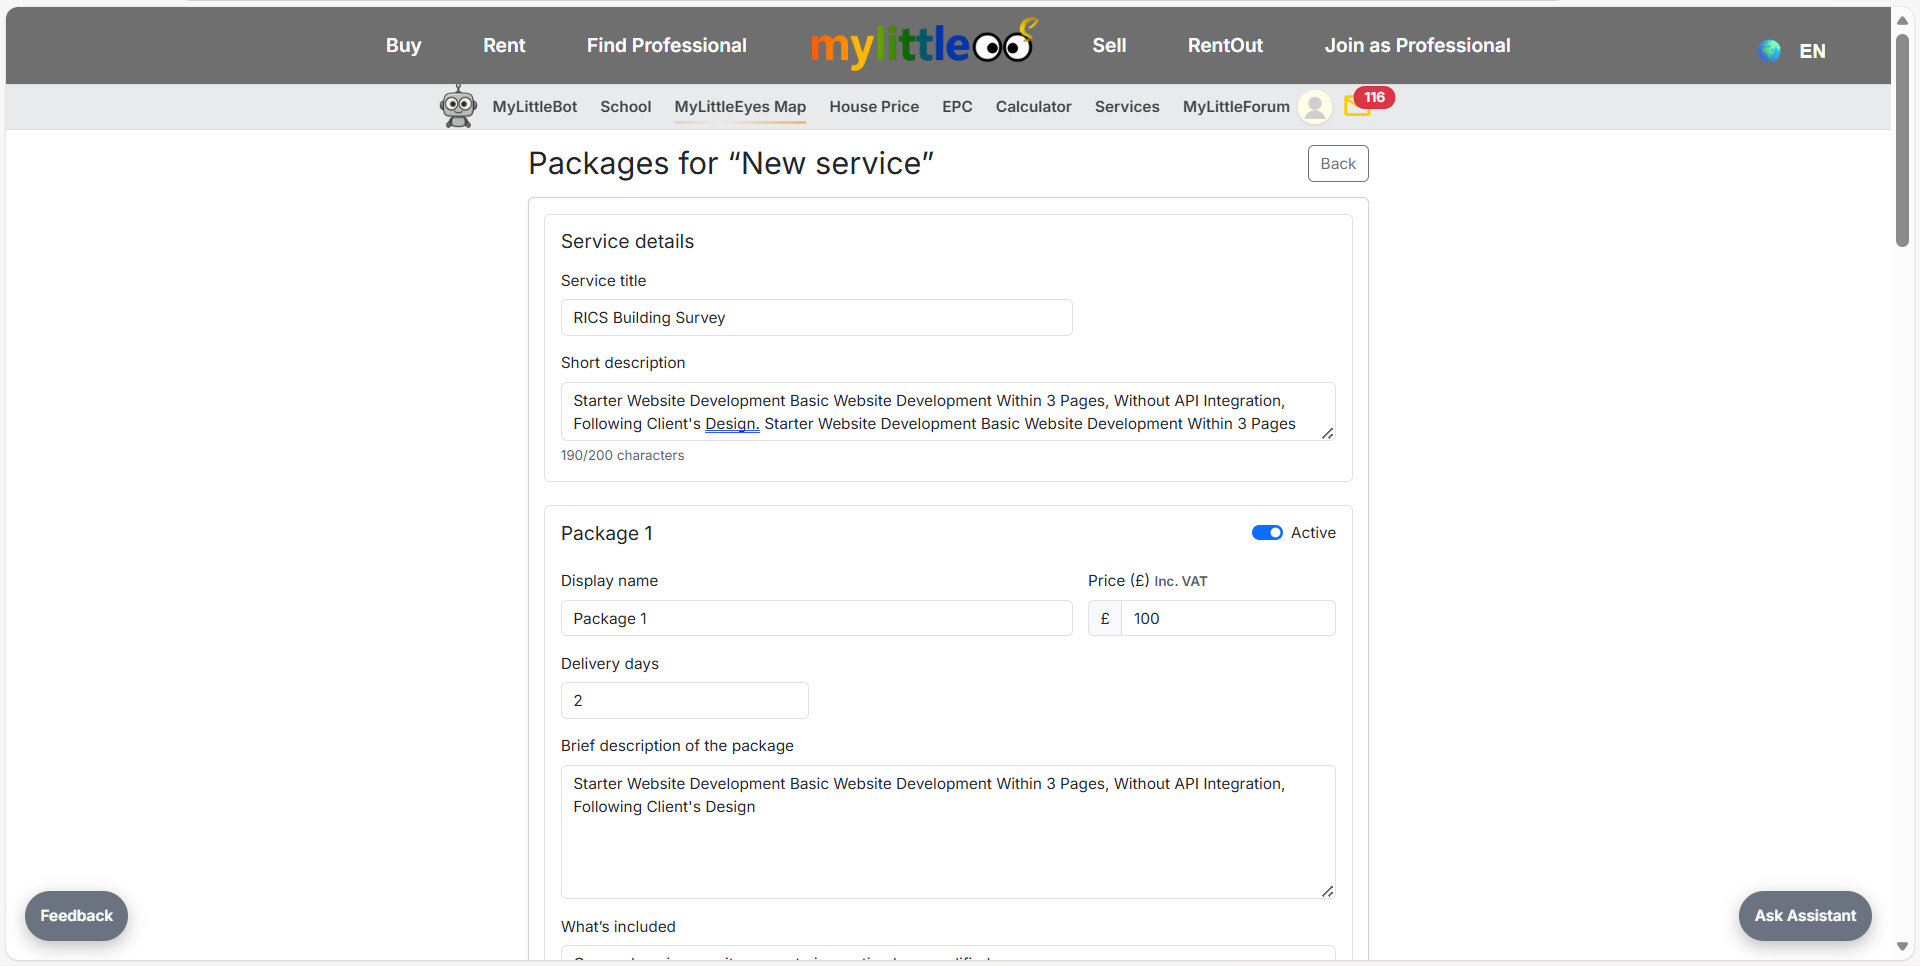Open messages via the envelope icon with 116 badge

coord(1357,107)
